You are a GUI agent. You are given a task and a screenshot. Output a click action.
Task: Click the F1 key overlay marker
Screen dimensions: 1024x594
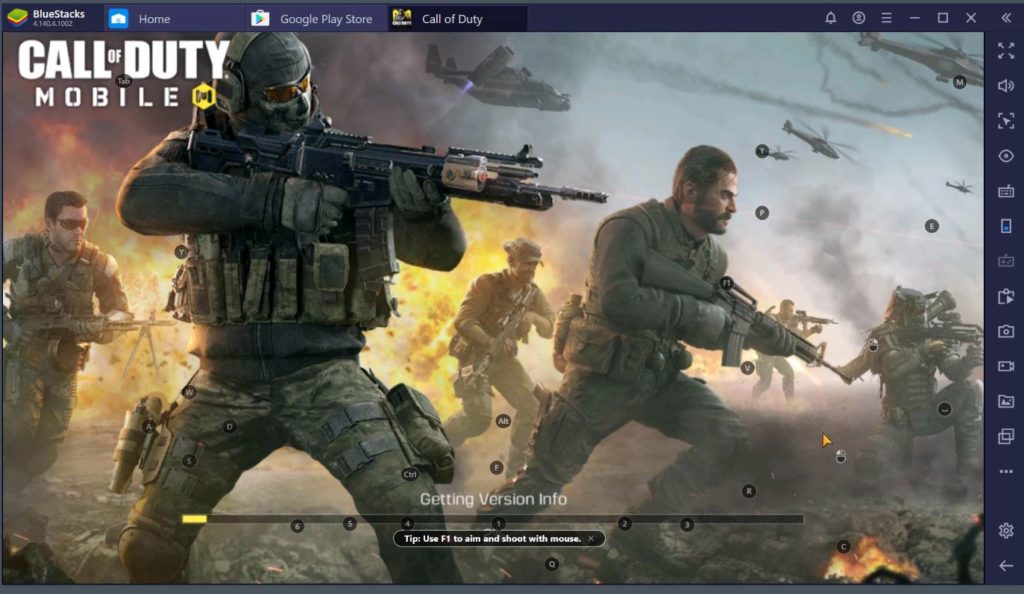click(x=726, y=283)
